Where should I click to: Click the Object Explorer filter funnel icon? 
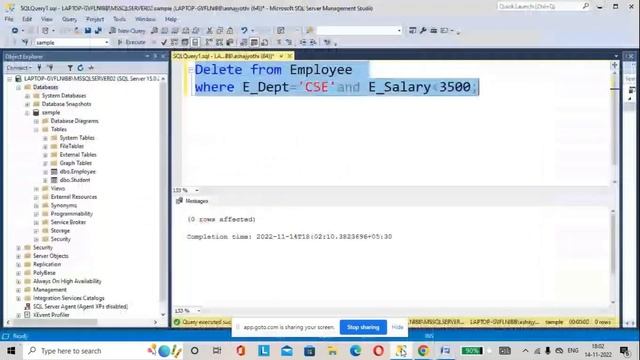(70, 68)
